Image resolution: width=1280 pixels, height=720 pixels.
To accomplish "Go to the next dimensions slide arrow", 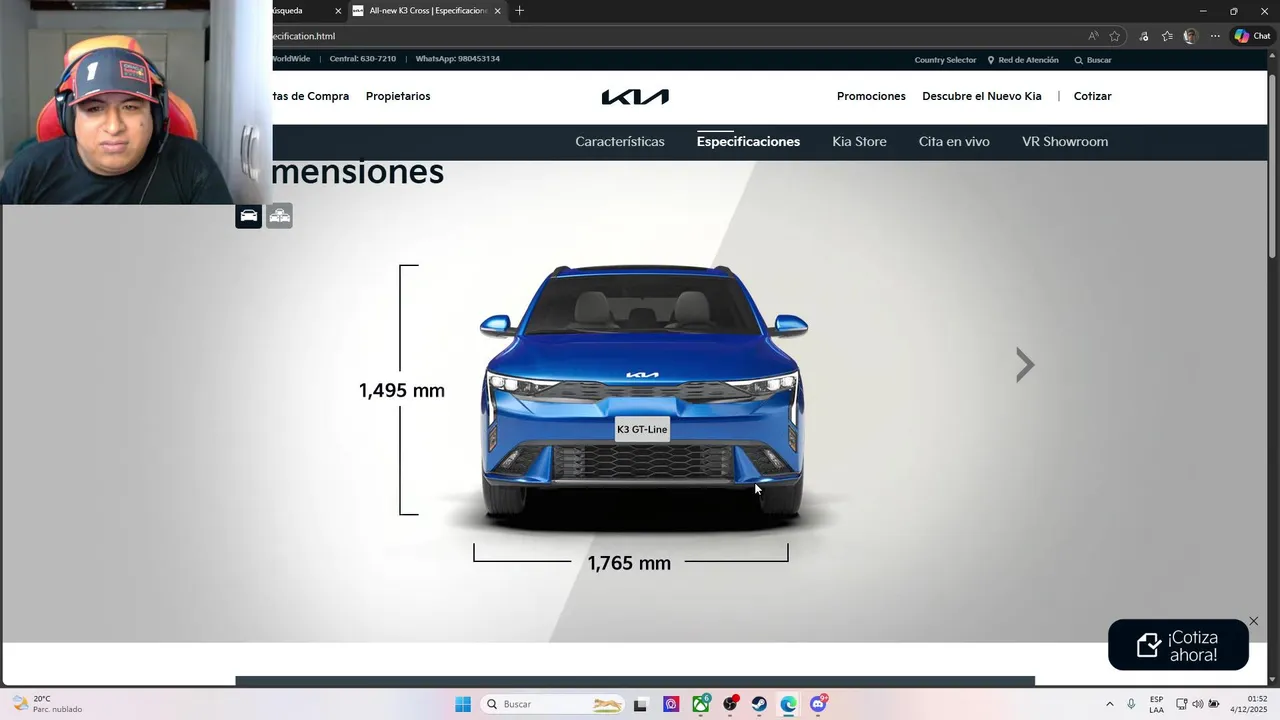I will point(1025,365).
